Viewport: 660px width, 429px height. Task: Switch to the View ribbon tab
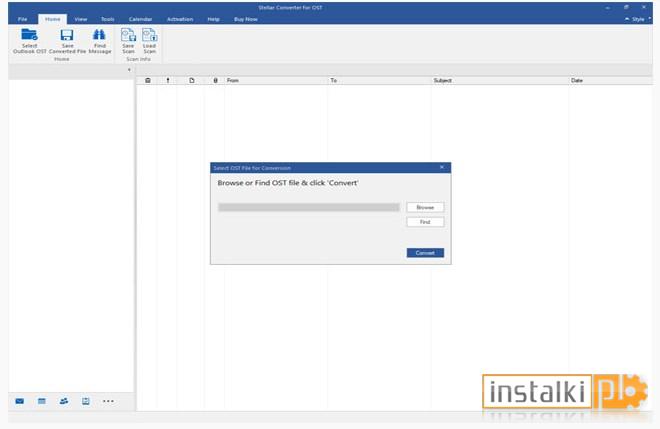[81, 19]
